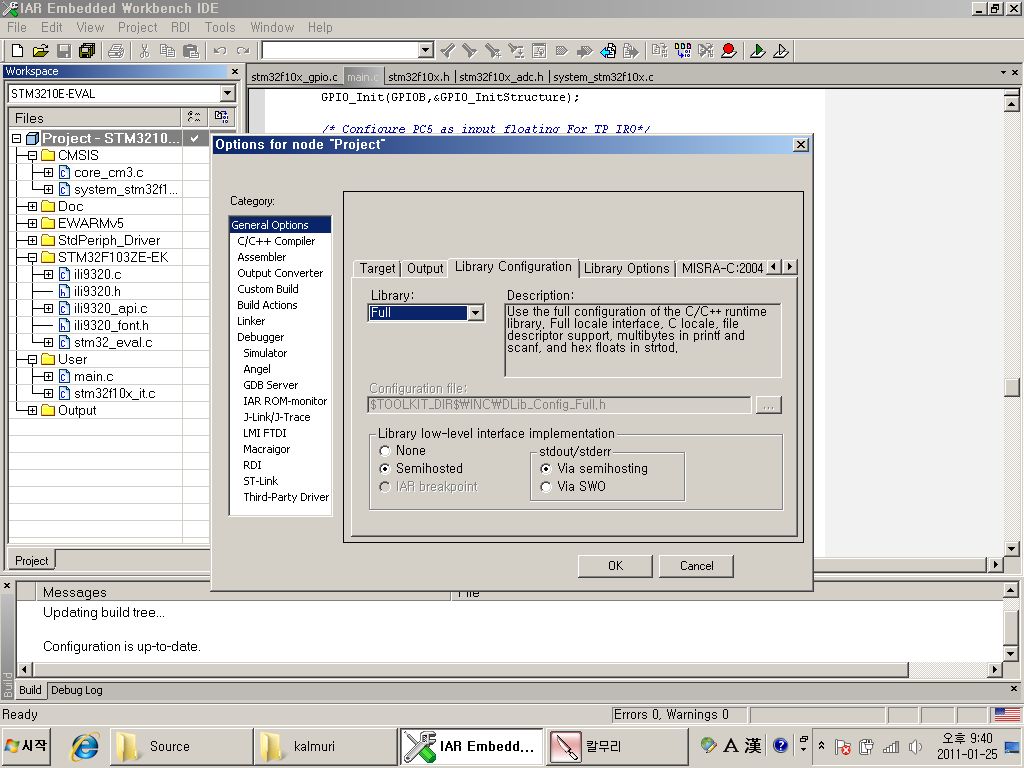Select the ST-Link debugger category

[x=261, y=481]
